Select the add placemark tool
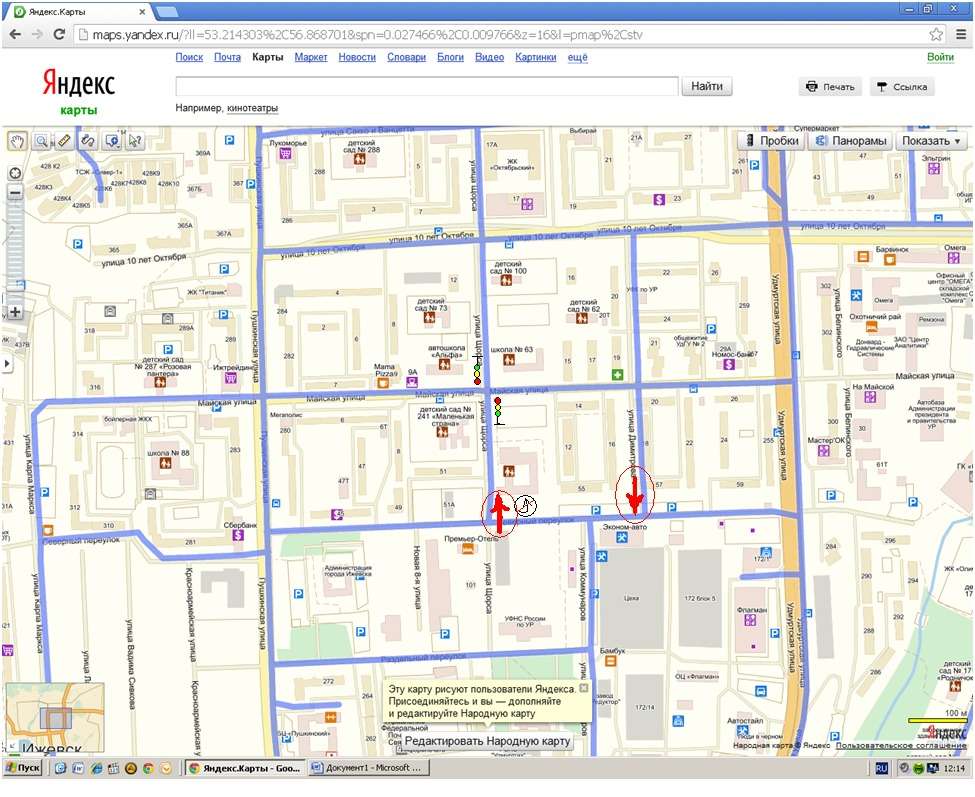The image size is (975, 797). click(111, 141)
